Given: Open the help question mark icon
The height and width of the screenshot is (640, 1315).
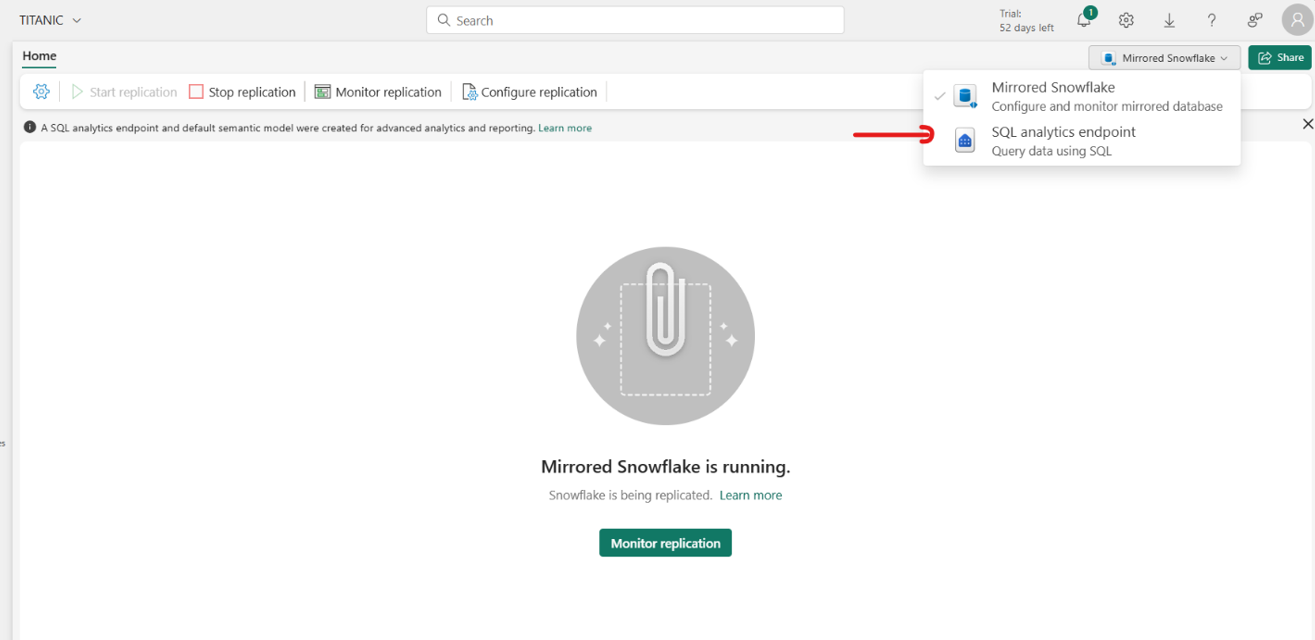Looking at the screenshot, I should (1211, 20).
